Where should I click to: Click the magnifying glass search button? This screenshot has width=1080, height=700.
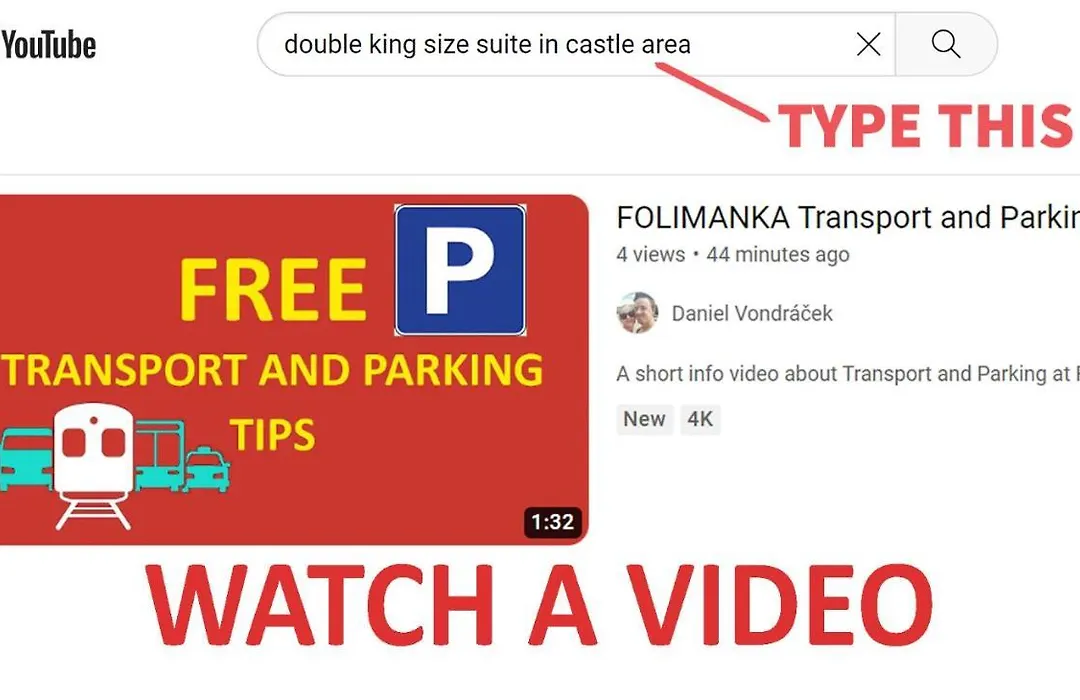click(x=946, y=44)
